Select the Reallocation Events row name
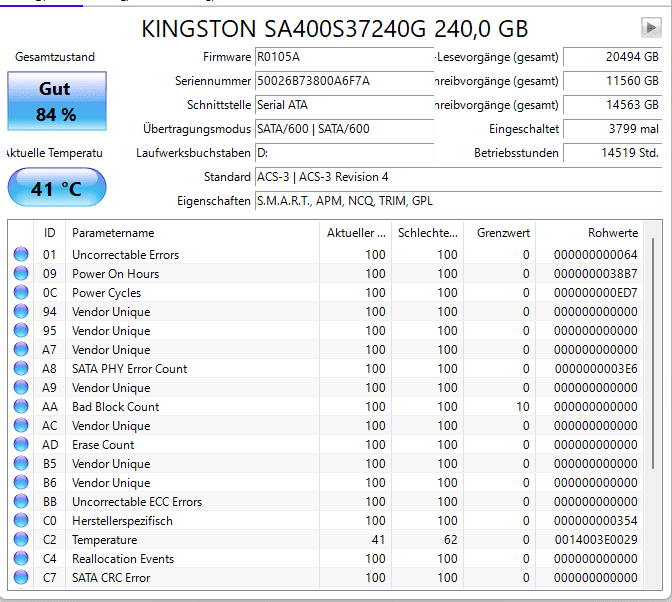 123,559
